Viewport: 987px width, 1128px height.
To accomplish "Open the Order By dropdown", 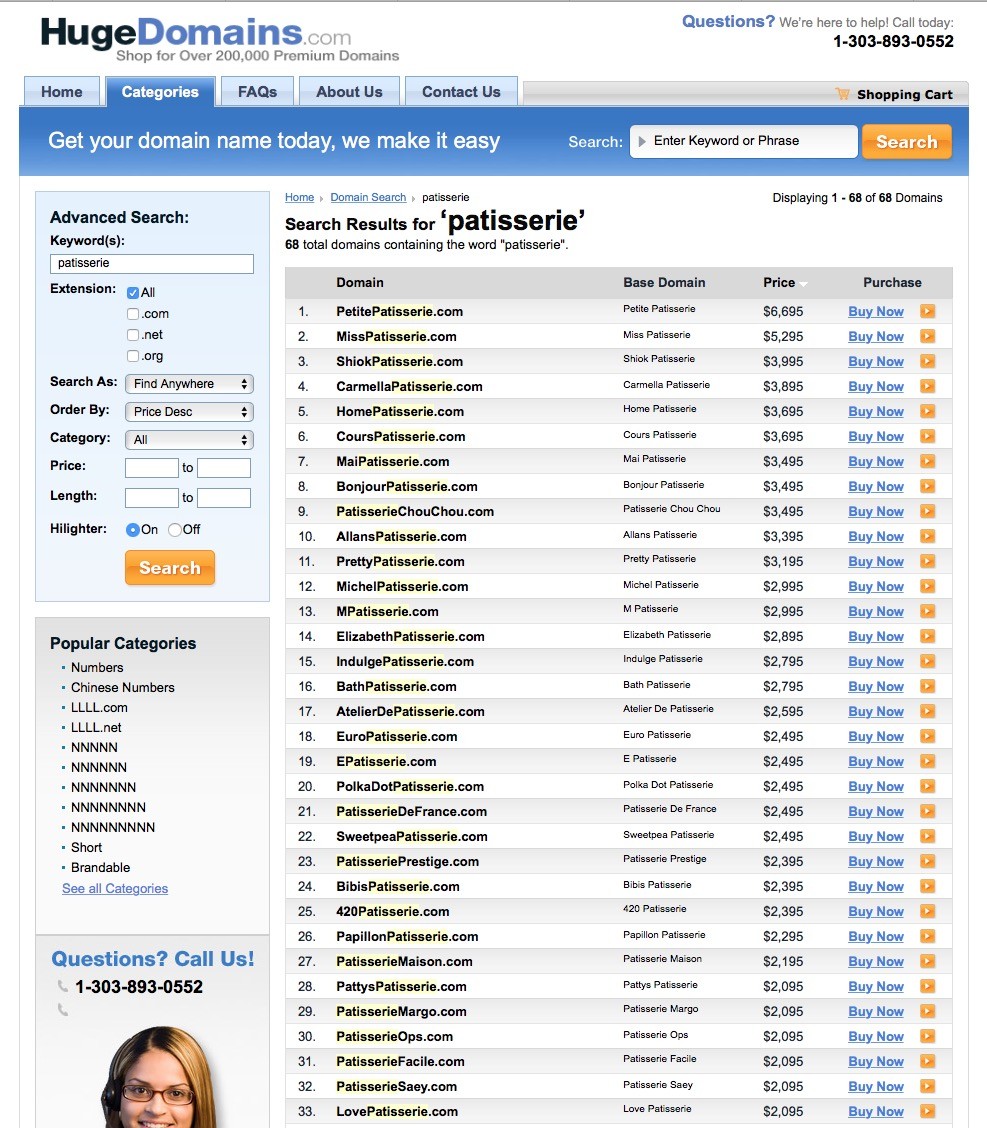I will click(x=189, y=411).
